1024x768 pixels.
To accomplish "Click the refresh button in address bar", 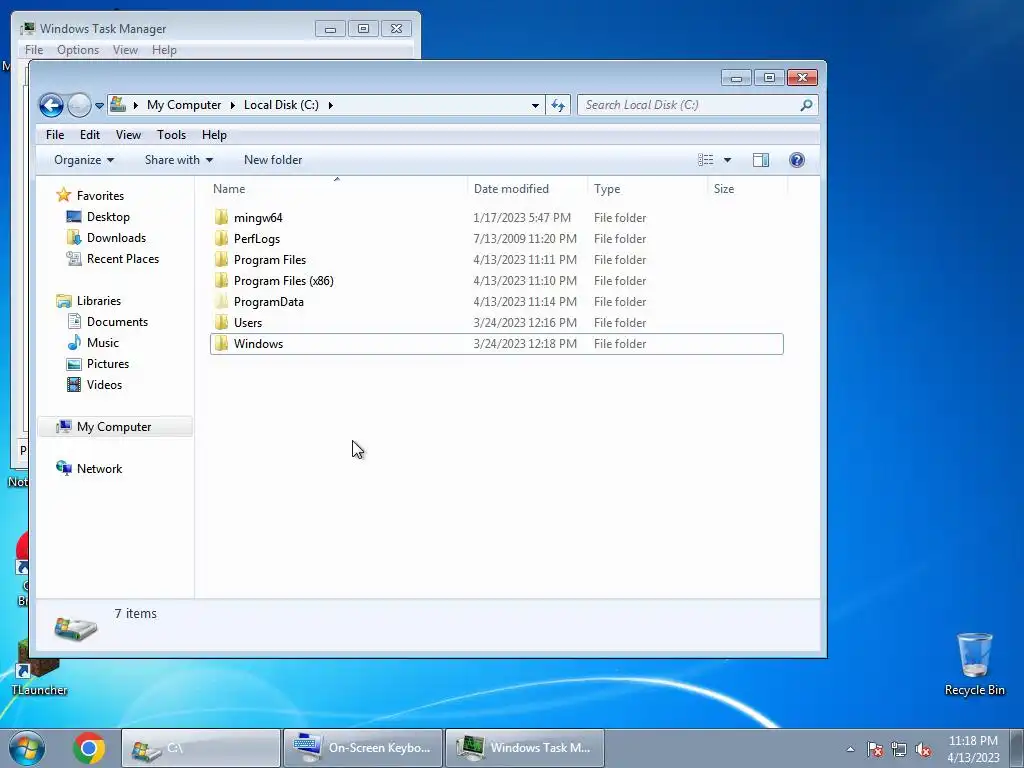I will [558, 105].
